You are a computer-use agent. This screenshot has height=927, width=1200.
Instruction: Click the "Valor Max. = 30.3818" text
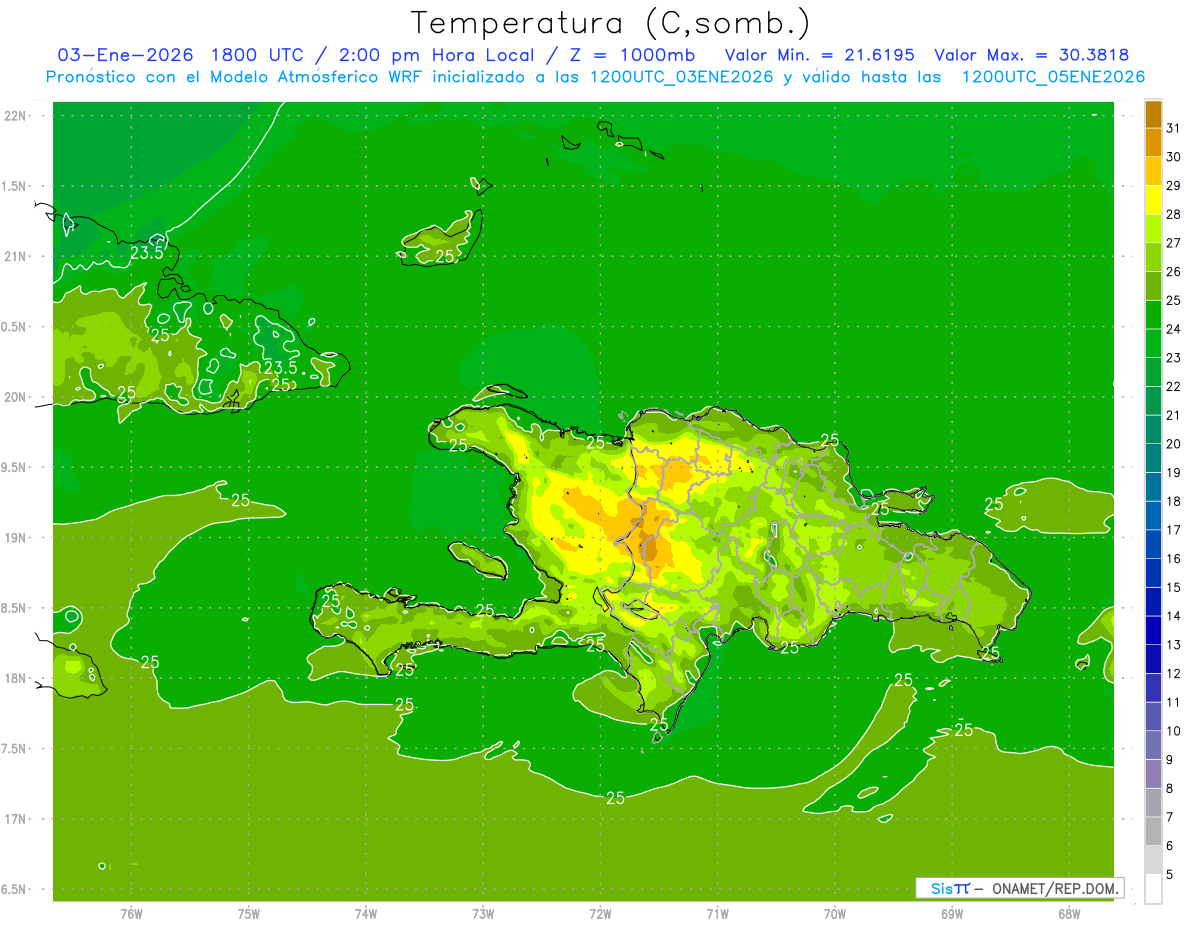(1032, 55)
